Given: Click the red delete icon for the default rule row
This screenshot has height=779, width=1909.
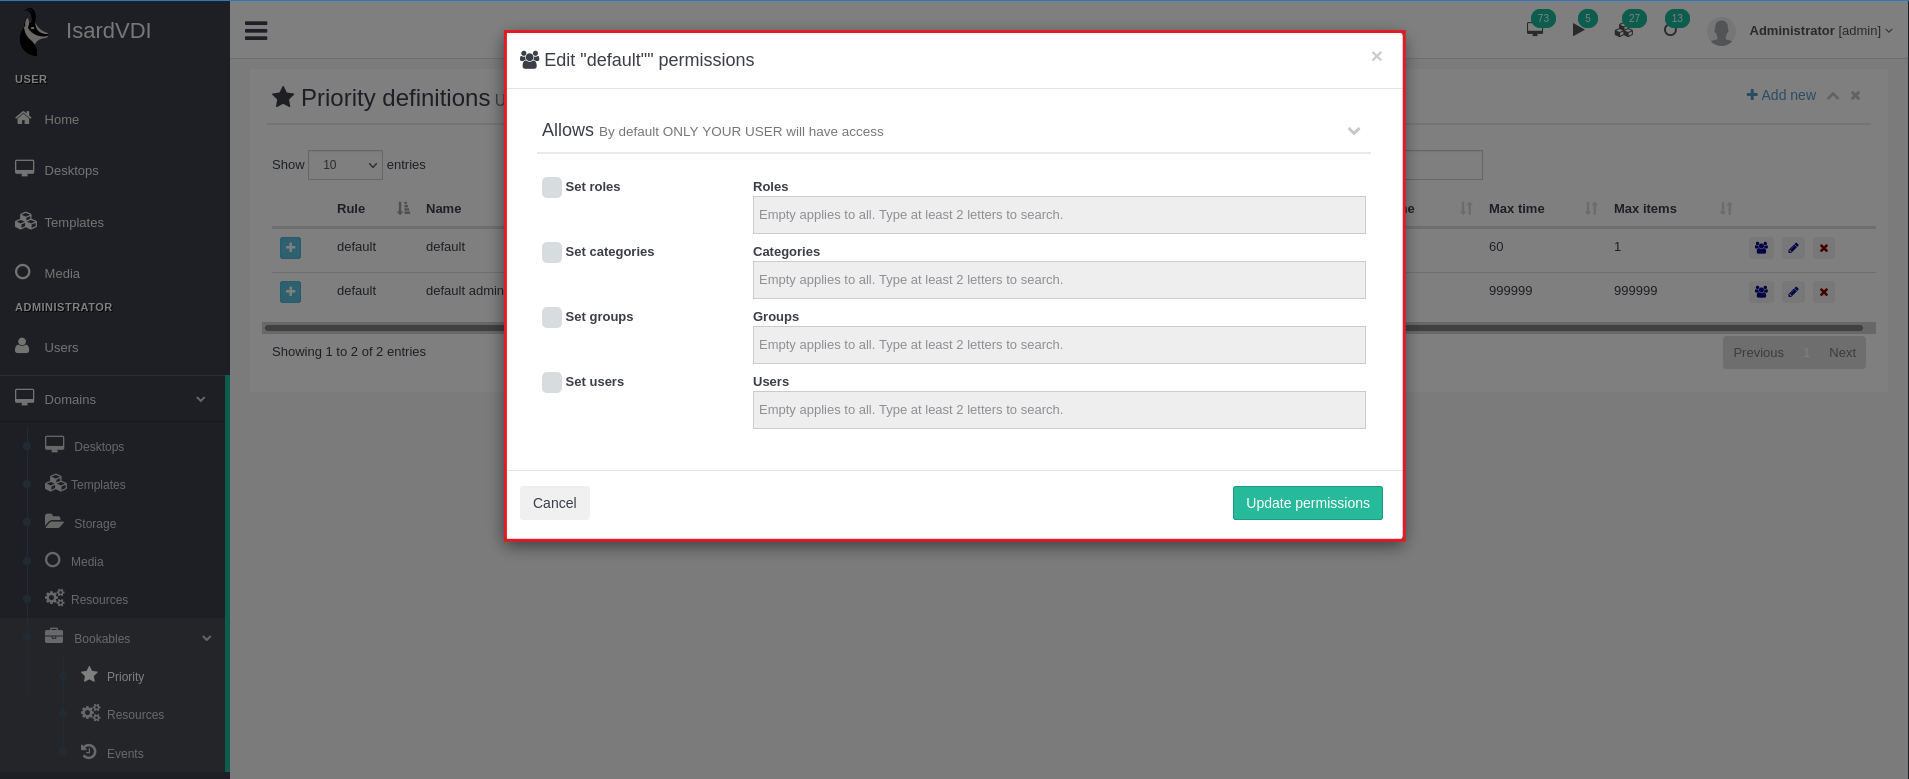Looking at the screenshot, I should point(1824,248).
